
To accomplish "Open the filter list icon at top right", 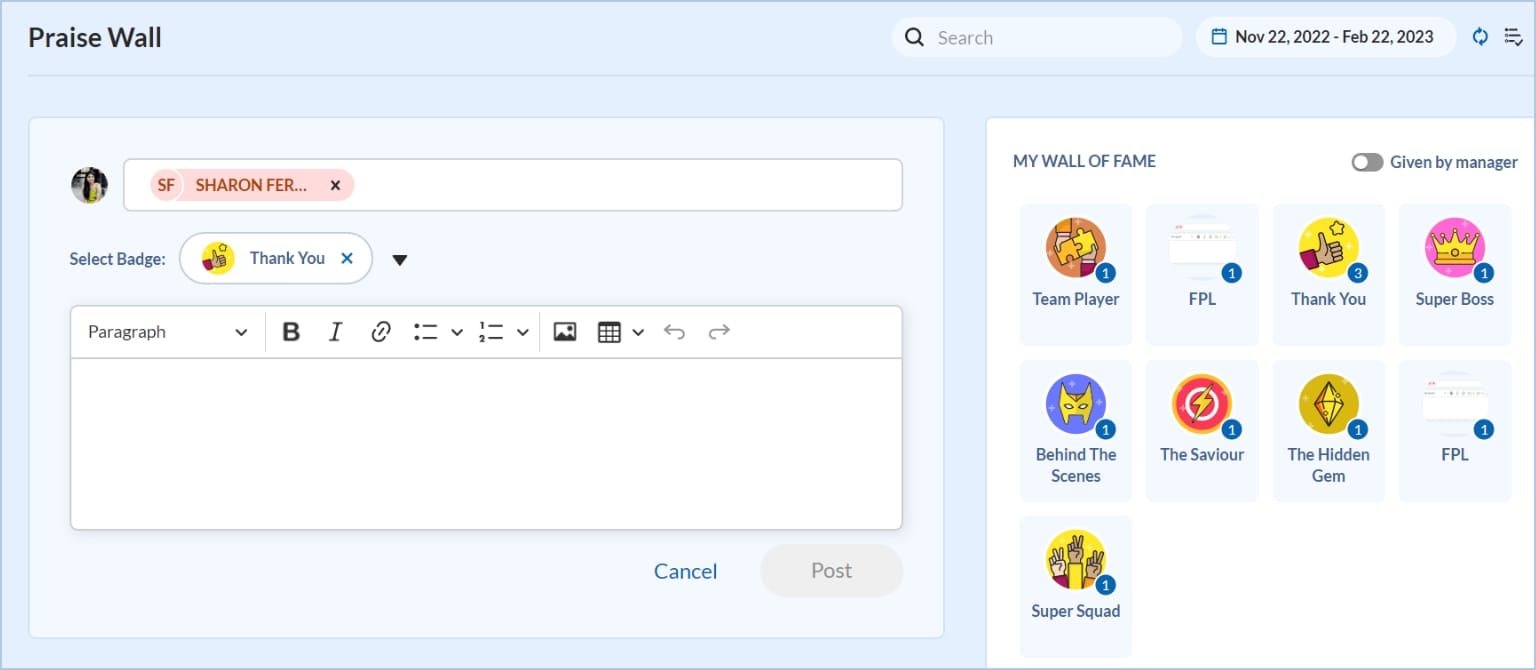I will 1513,37.
